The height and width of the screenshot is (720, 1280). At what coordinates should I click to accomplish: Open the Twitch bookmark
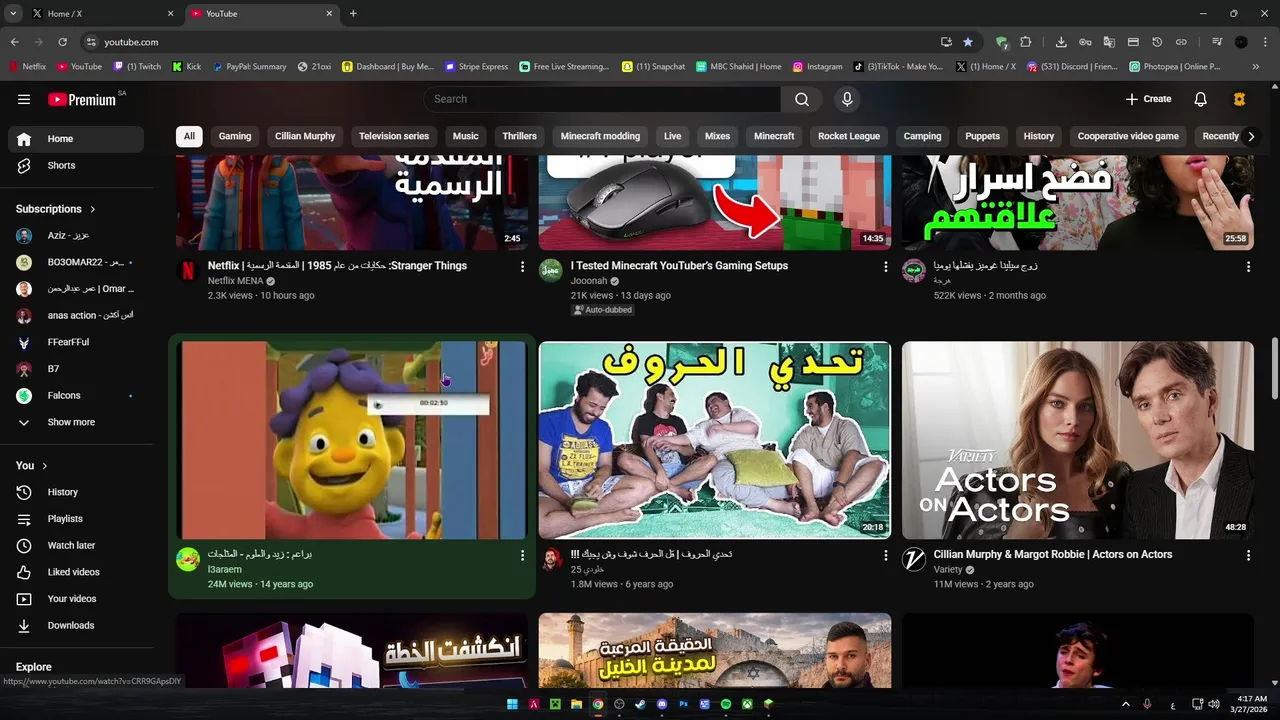coord(137,67)
